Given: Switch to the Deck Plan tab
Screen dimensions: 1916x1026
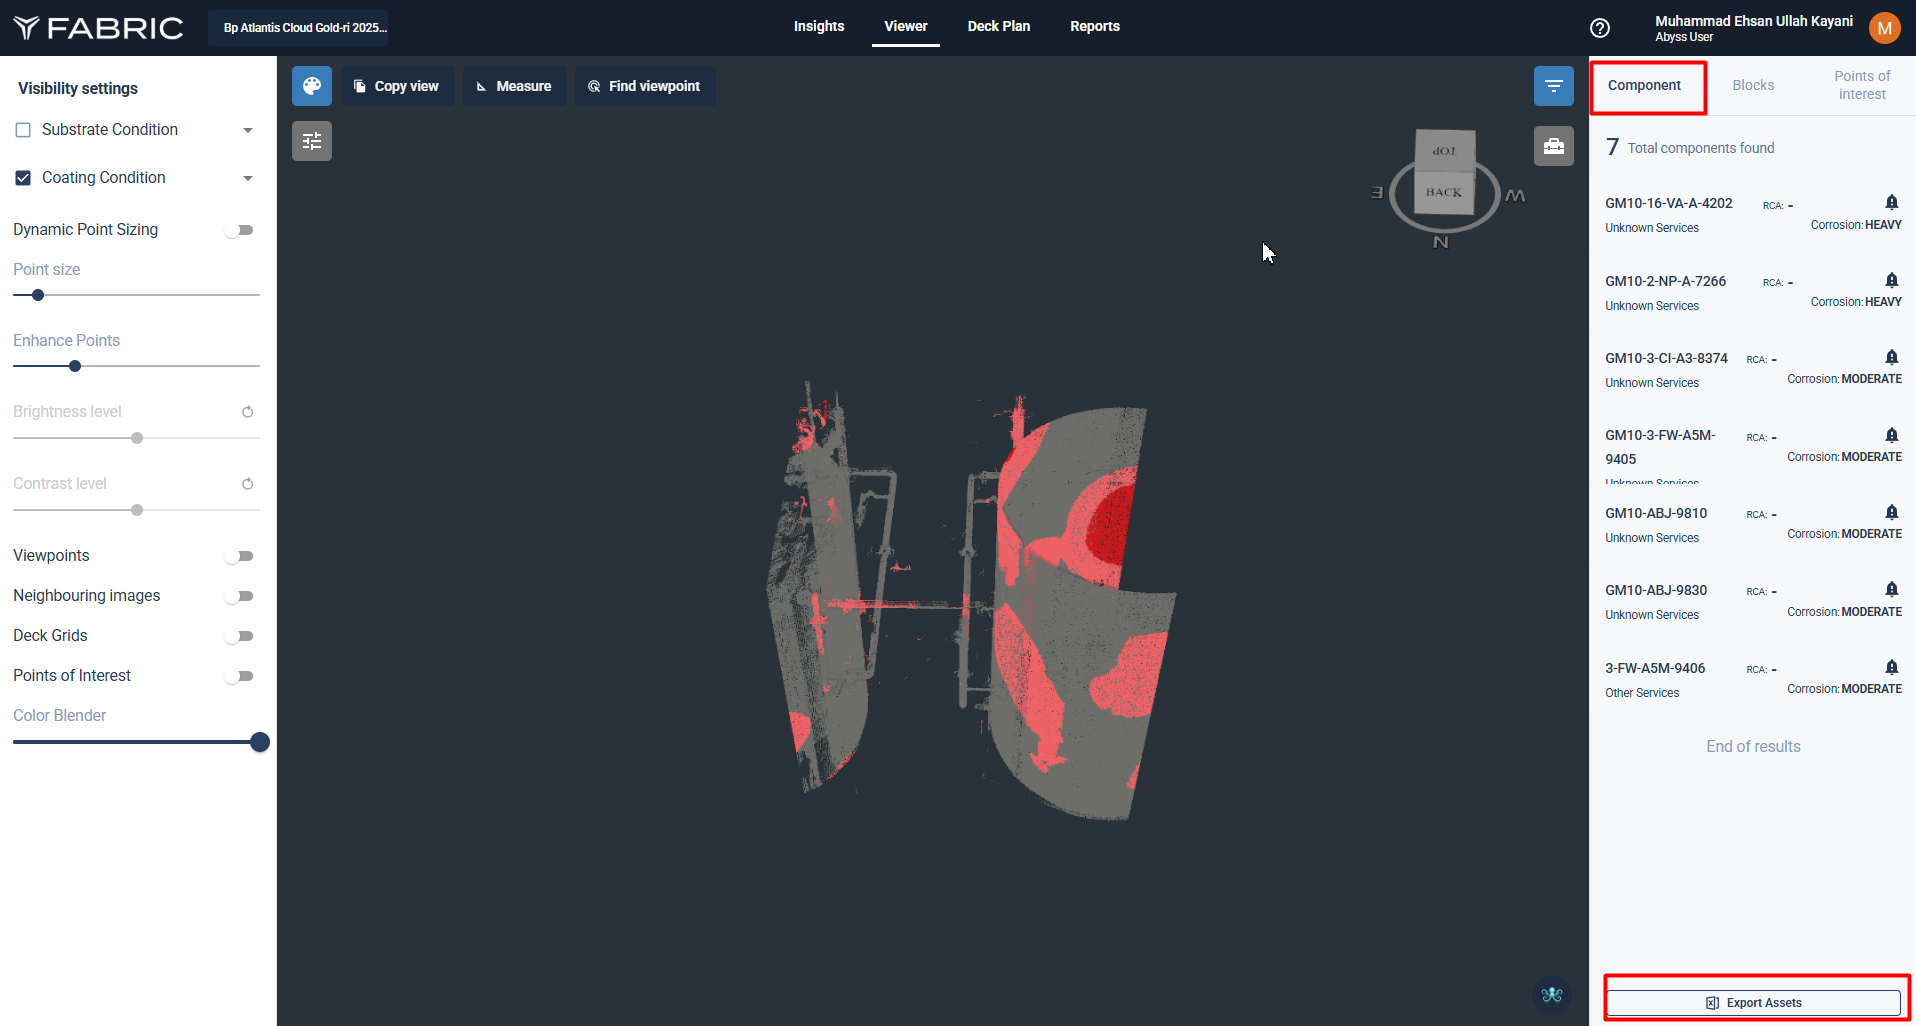Looking at the screenshot, I should click(x=998, y=26).
